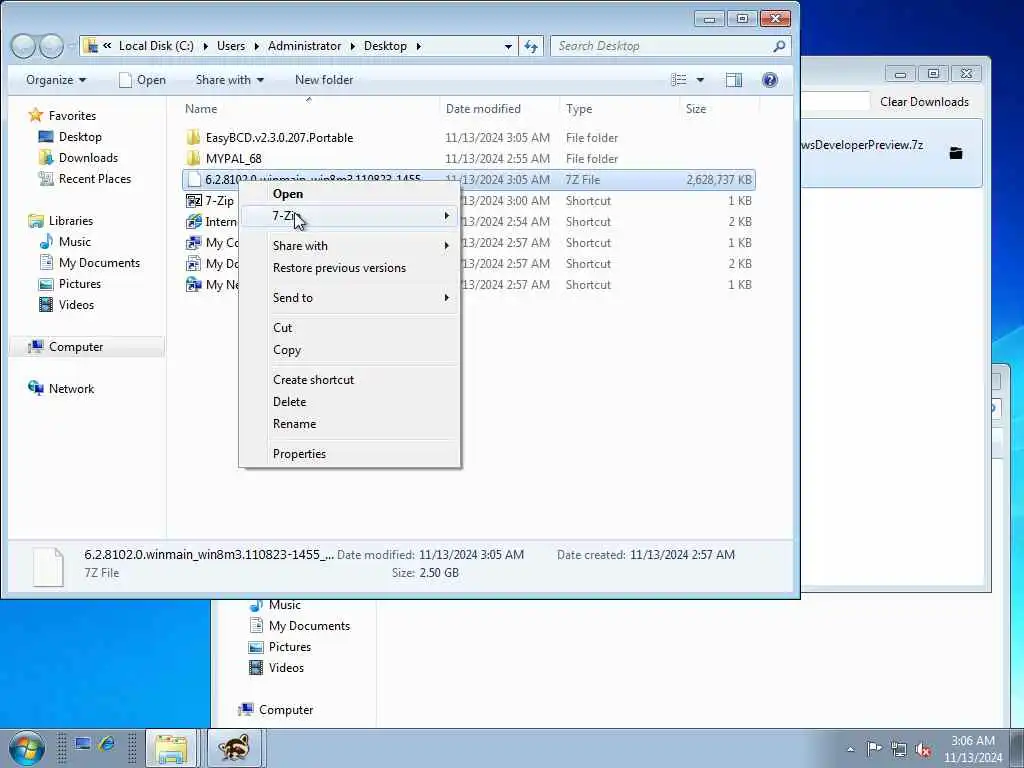Viewport: 1024px width, 768px height.
Task: Launch Internet Explorer from quick launch
Action: tap(106, 744)
